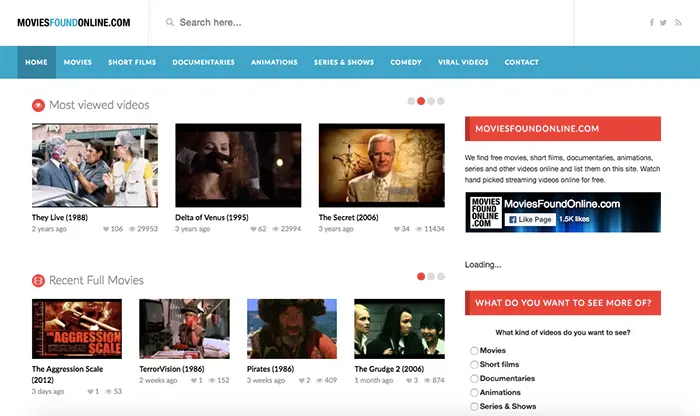Select the Documentaries radio option
The height and width of the screenshot is (416, 700).
474,379
